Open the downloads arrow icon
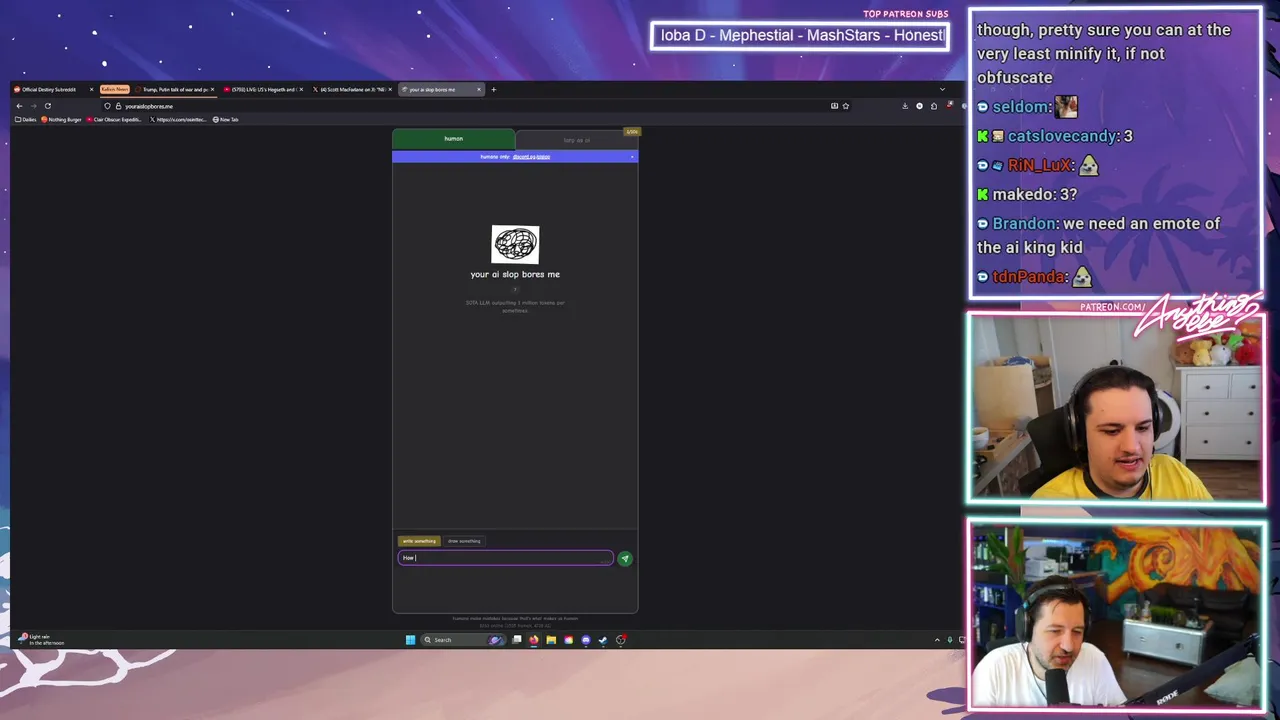This screenshot has width=1280, height=720. [x=905, y=106]
